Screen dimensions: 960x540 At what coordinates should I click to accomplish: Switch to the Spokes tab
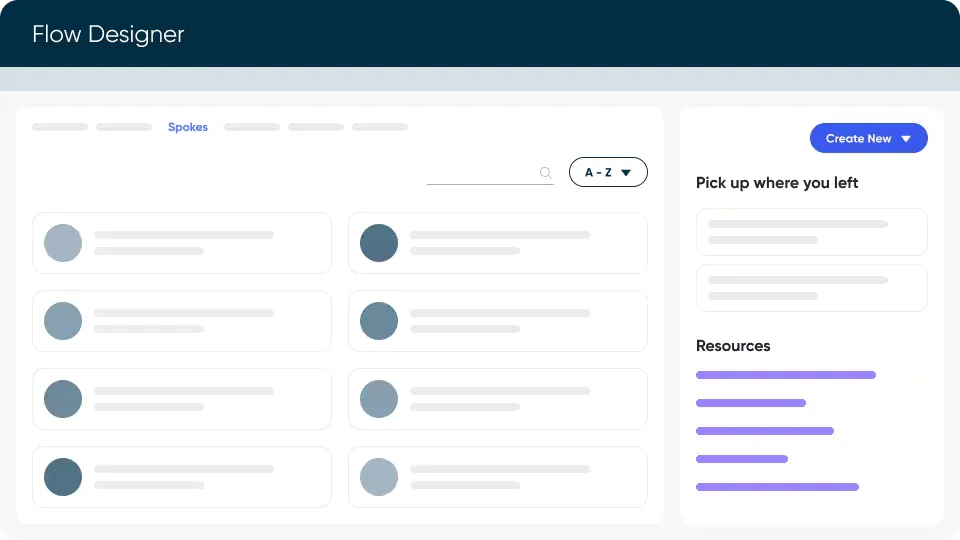188,127
